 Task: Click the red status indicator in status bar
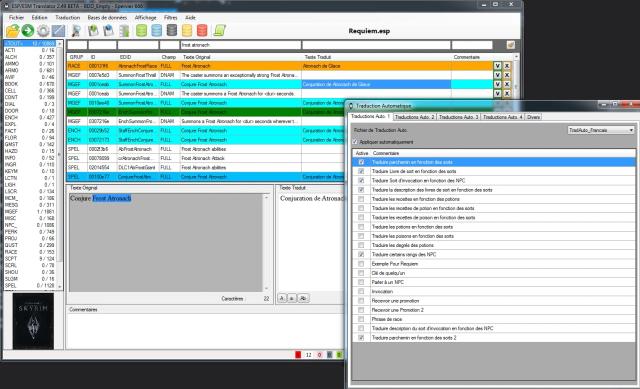(x=298, y=355)
